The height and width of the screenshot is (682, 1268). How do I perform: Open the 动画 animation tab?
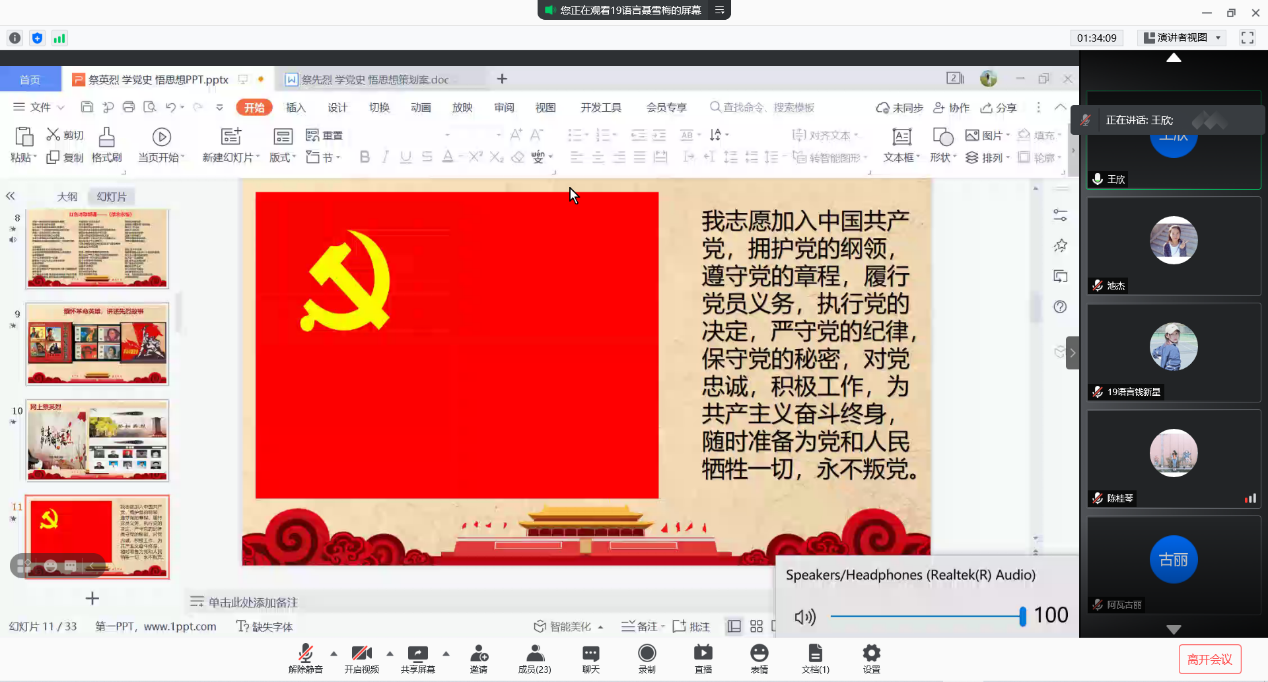point(420,107)
